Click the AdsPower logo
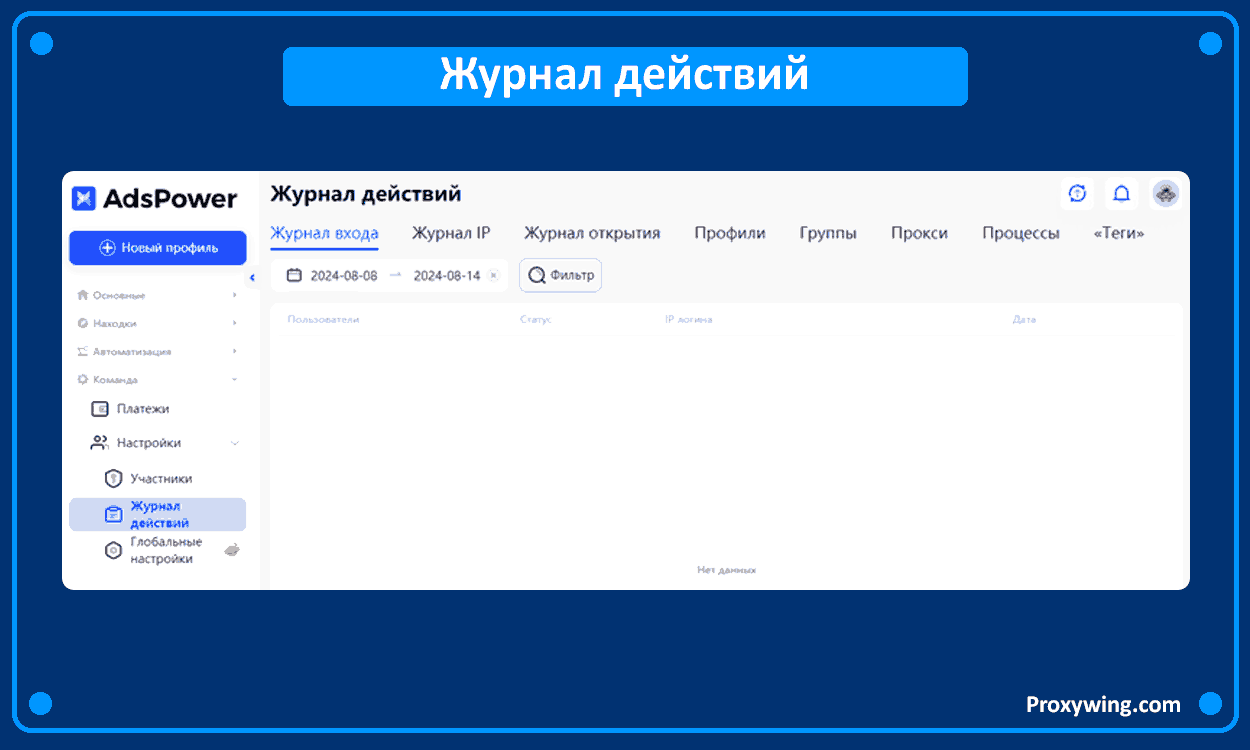 tap(154, 198)
